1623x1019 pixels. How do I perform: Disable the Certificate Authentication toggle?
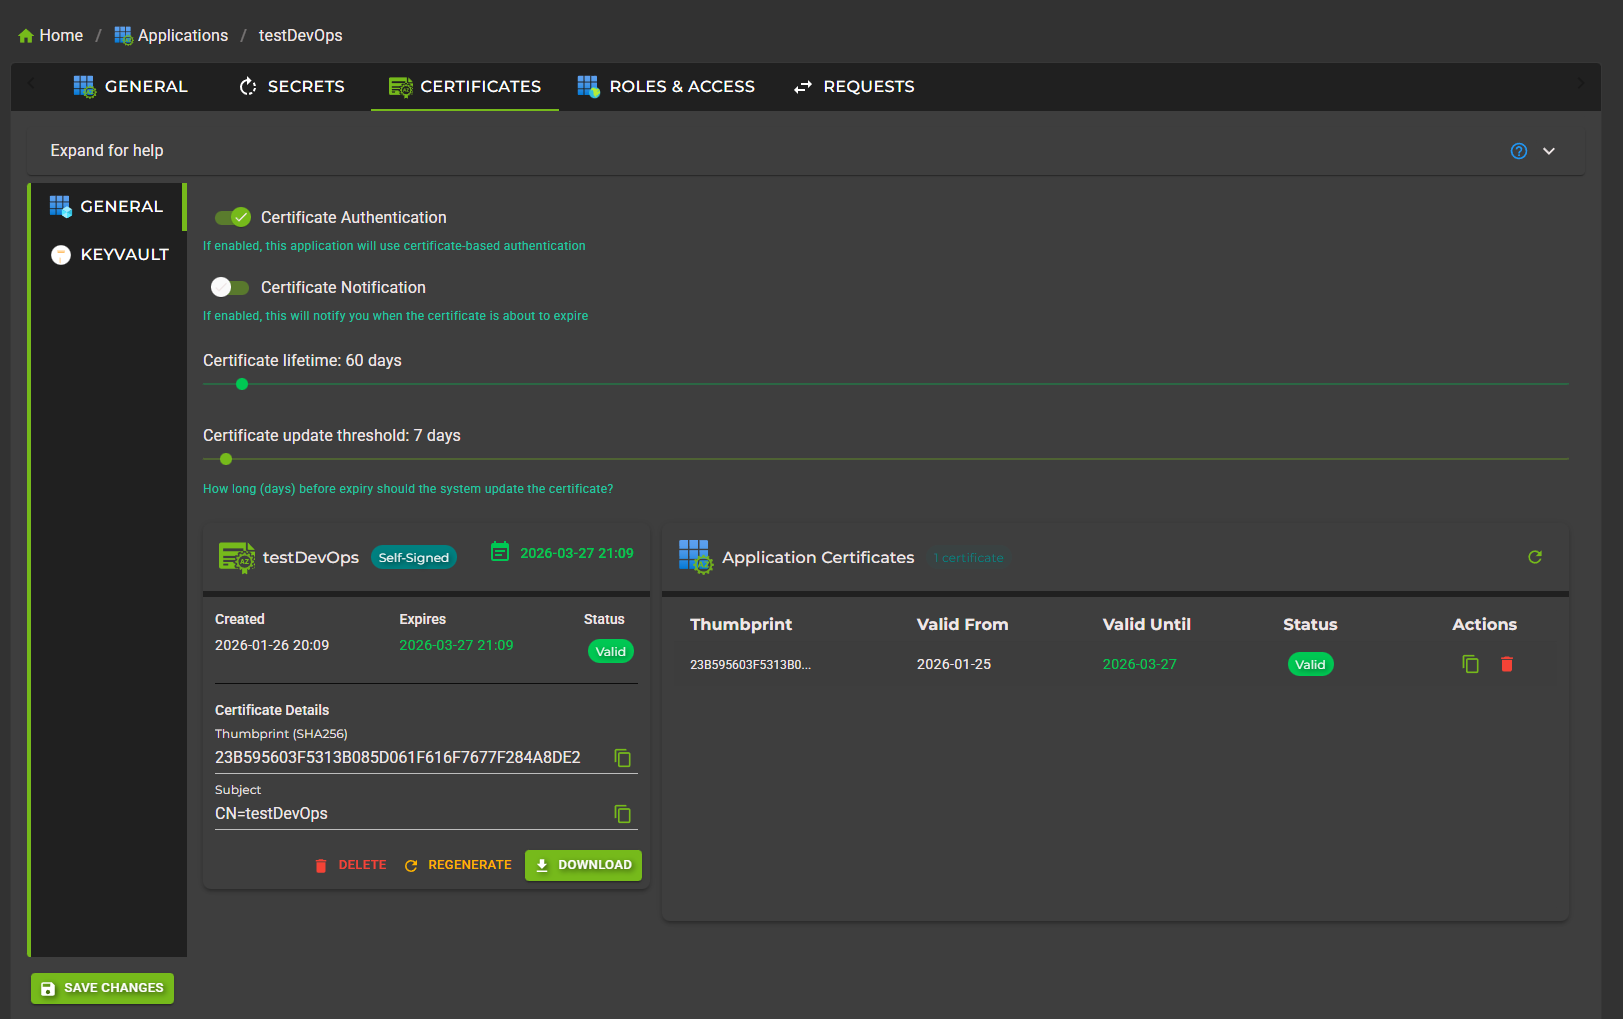[232, 217]
